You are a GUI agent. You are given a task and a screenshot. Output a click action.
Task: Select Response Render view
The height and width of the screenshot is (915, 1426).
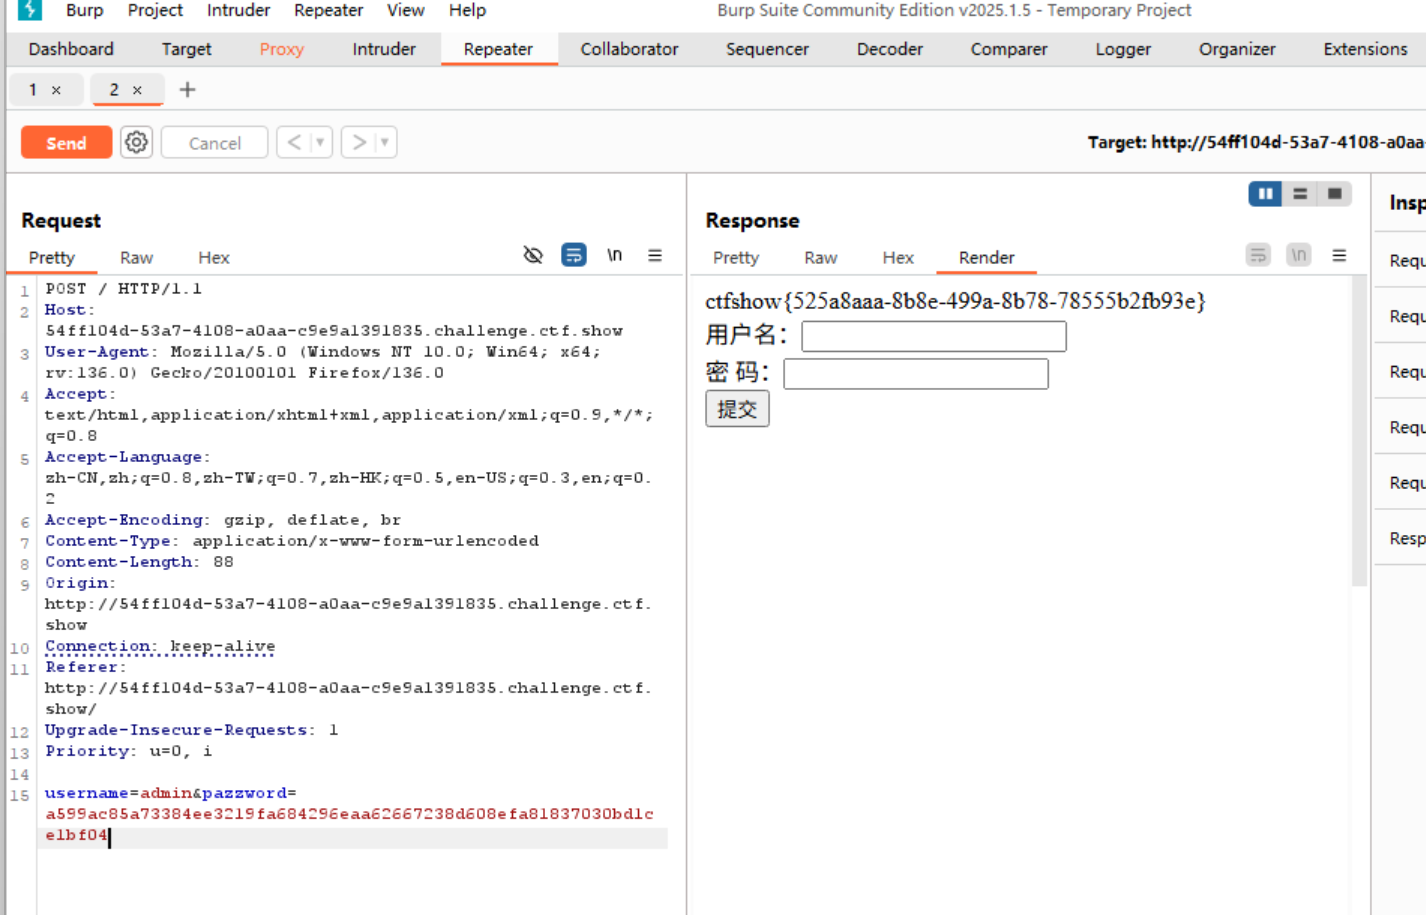986,257
